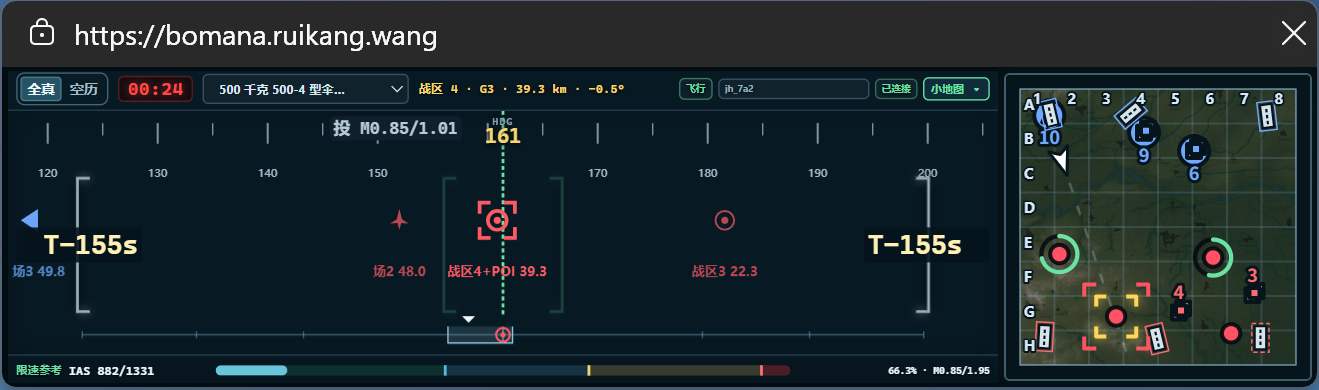The width and height of the screenshot is (1319, 390).
Task: Click the white aircraft arrow on minimap
Action: coord(1062,161)
